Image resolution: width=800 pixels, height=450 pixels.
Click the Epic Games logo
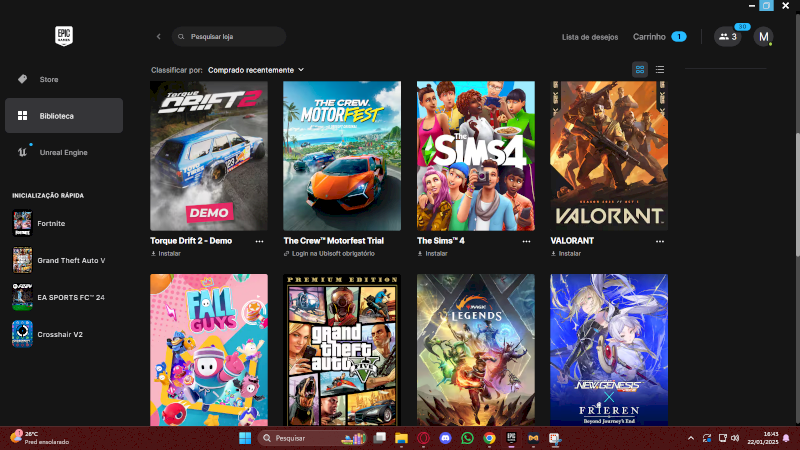click(x=64, y=36)
